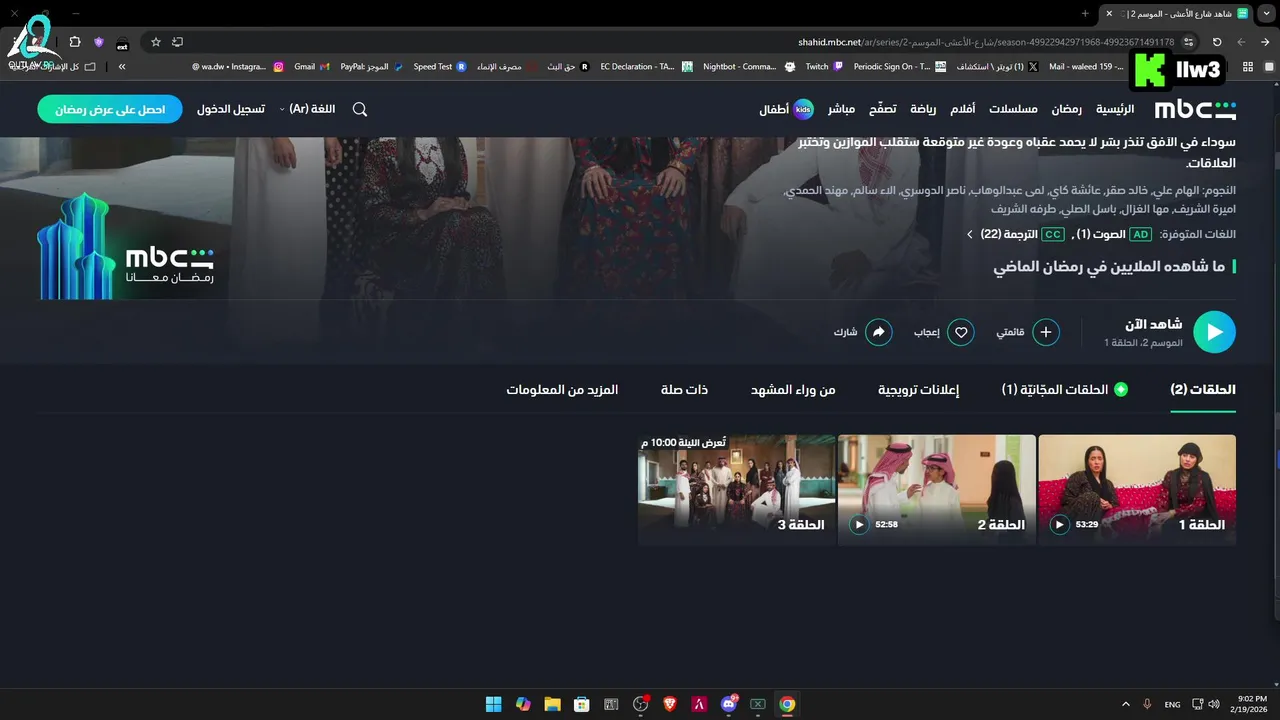Click play icon on Episode 2 card
Image resolution: width=1280 pixels, height=720 pixels.
(x=858, y=524)
